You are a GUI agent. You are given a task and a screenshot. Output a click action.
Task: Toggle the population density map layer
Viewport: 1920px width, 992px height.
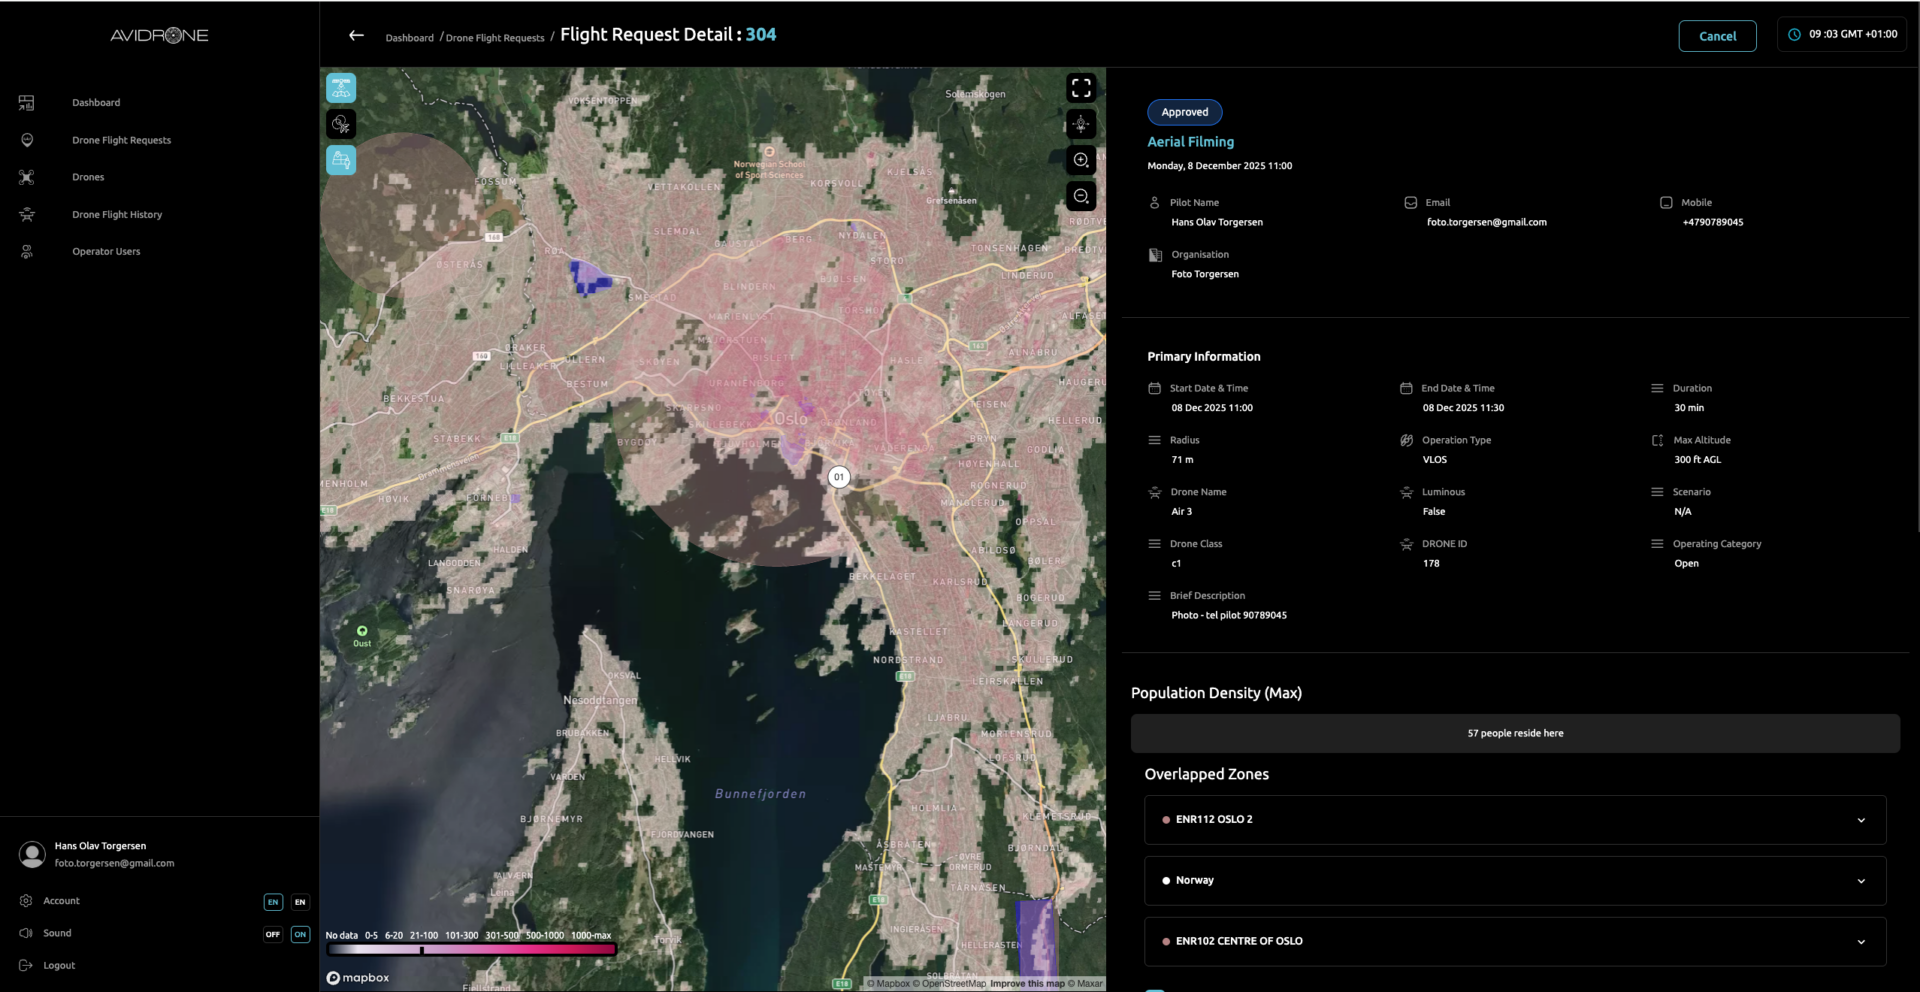coord(341,160)
